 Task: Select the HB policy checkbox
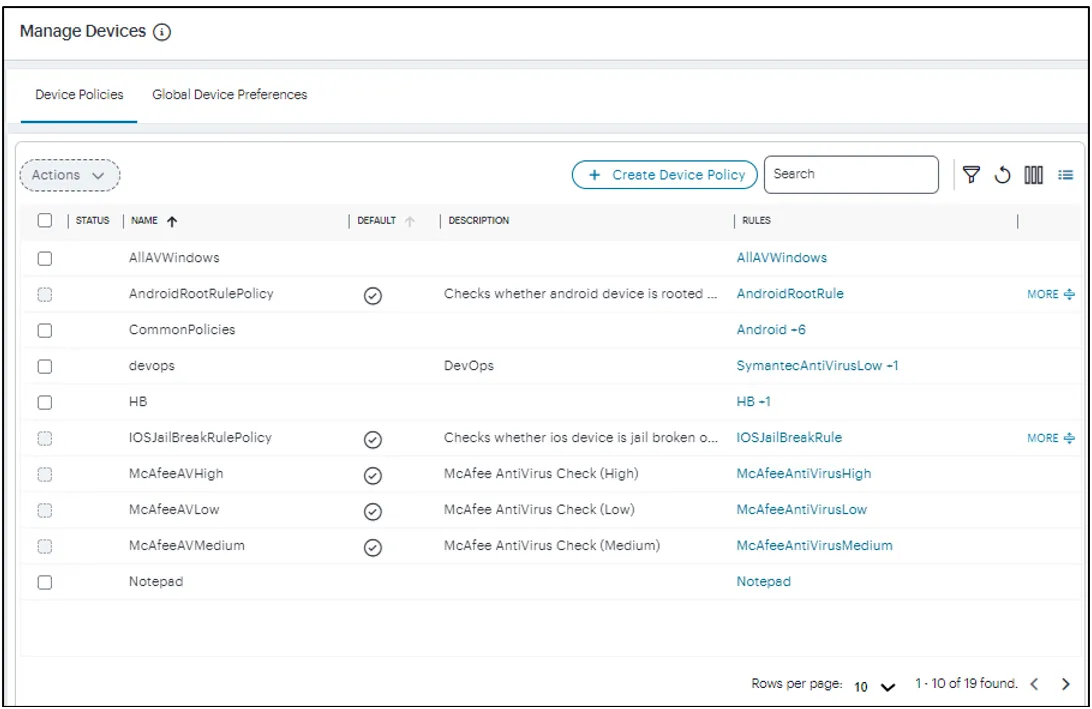pos(45,403)
